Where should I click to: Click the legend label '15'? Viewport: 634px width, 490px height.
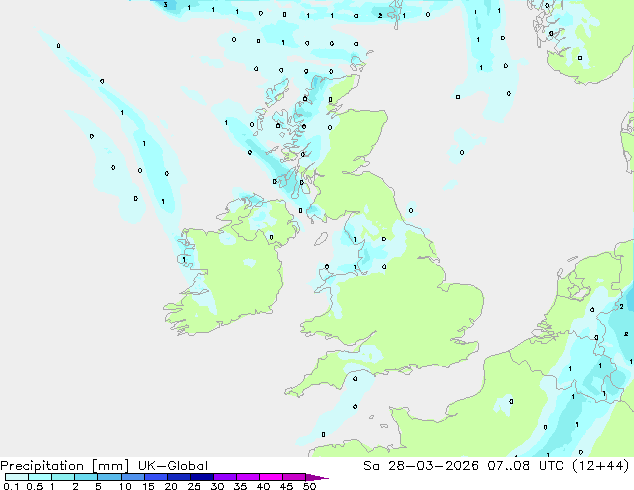pyautogui.click(x=148, y=486)
